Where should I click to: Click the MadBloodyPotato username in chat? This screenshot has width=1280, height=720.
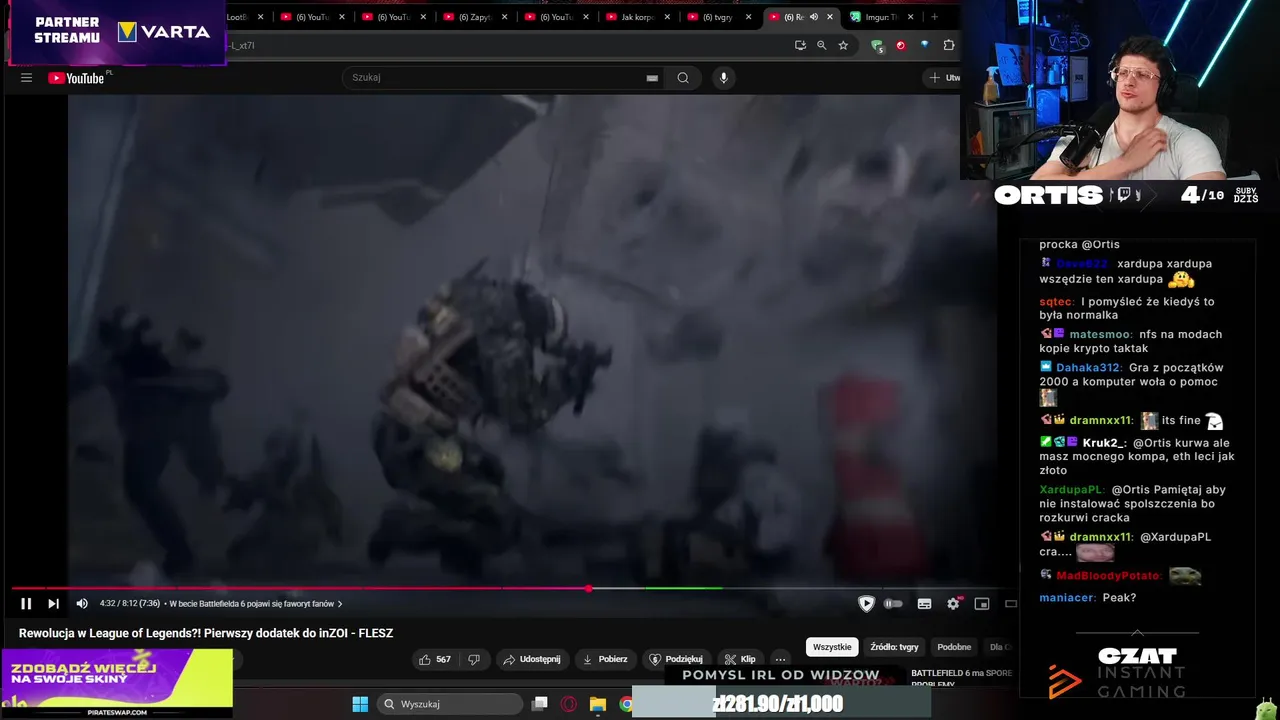click(x=1108, y=575)
